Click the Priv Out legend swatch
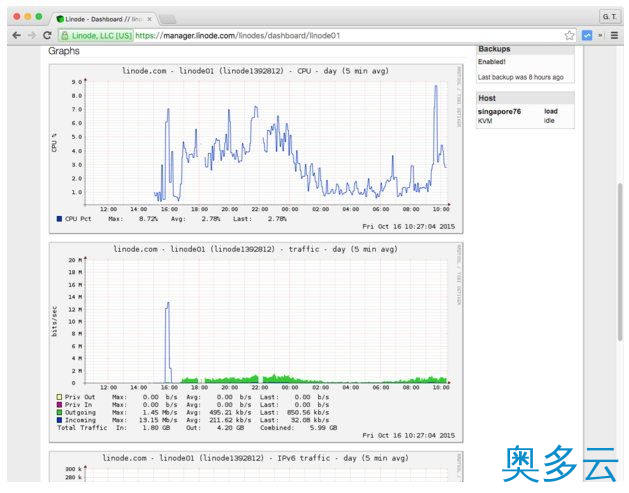The height and width of the screenshot is (493, 629). click(59, 397)
